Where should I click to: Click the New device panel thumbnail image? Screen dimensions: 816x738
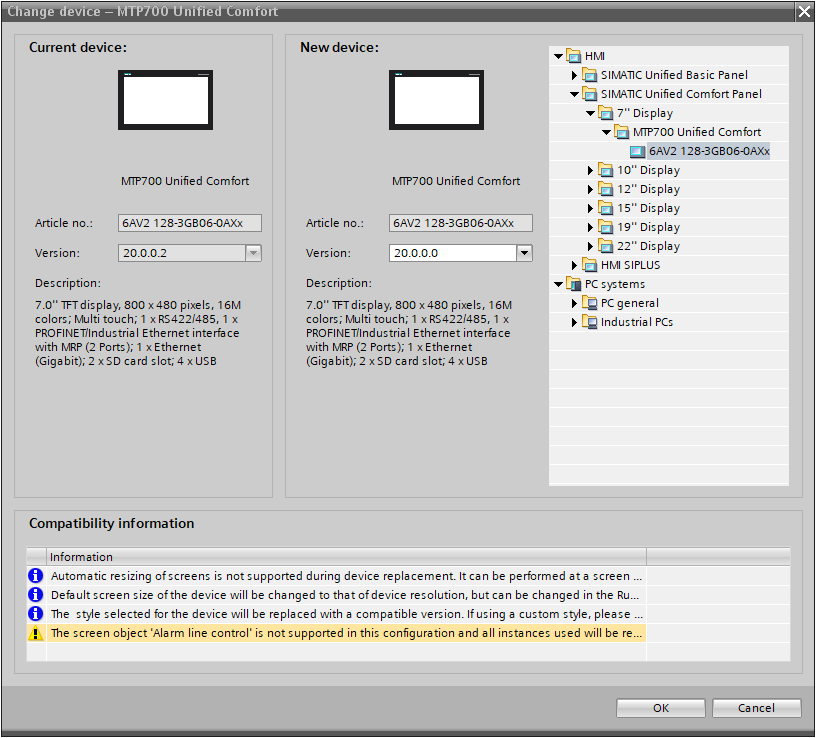[436, 100]
